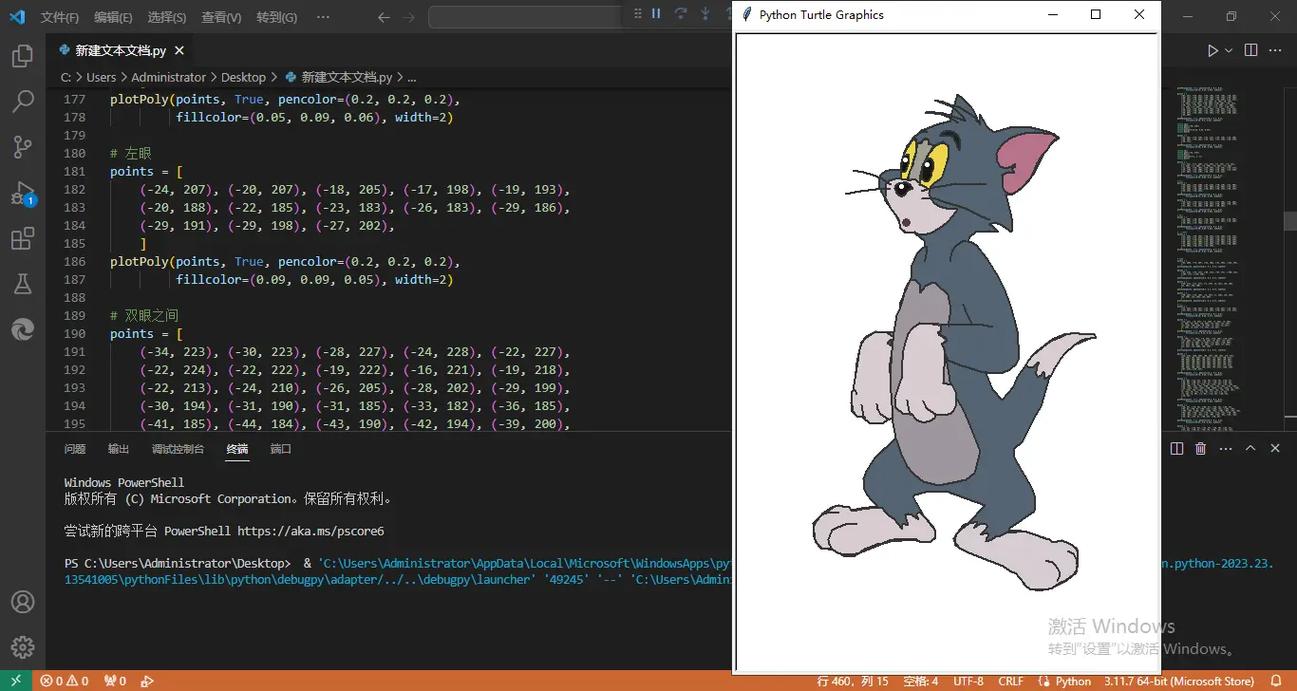The width and height of the screenshot is (1297, 691).
Task: Go forward with the right arrow
Action: click(409, 17)
